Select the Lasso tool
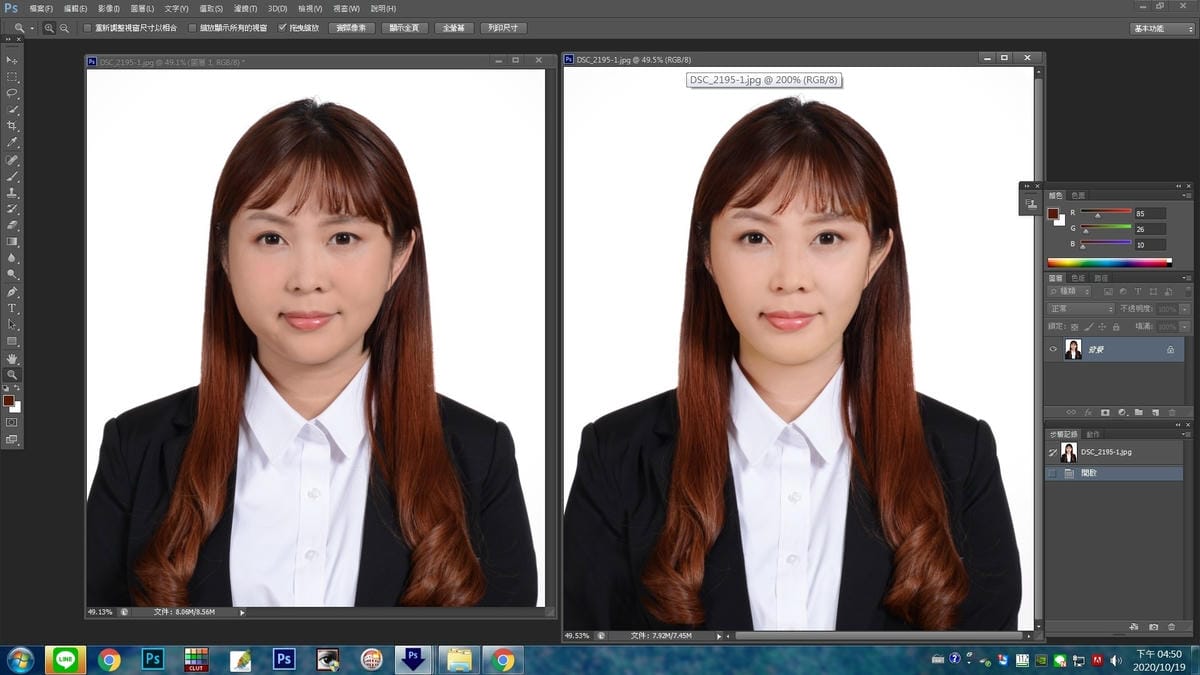Viewport: 1200px width, 675px height. coord(12,93)
